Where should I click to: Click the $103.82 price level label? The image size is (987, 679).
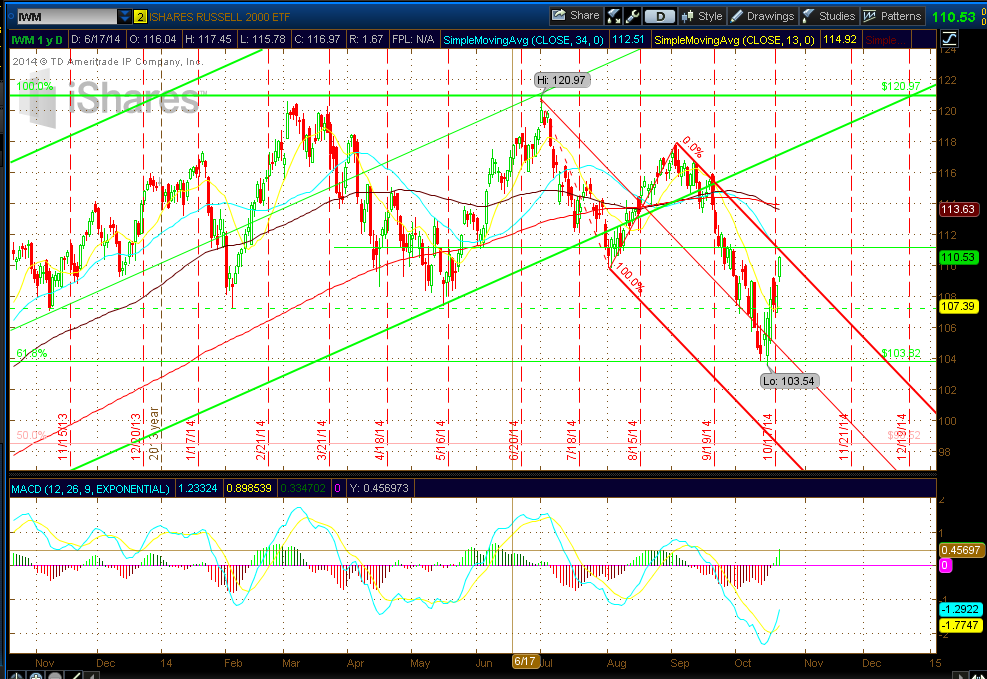click(x=901, y=353)
